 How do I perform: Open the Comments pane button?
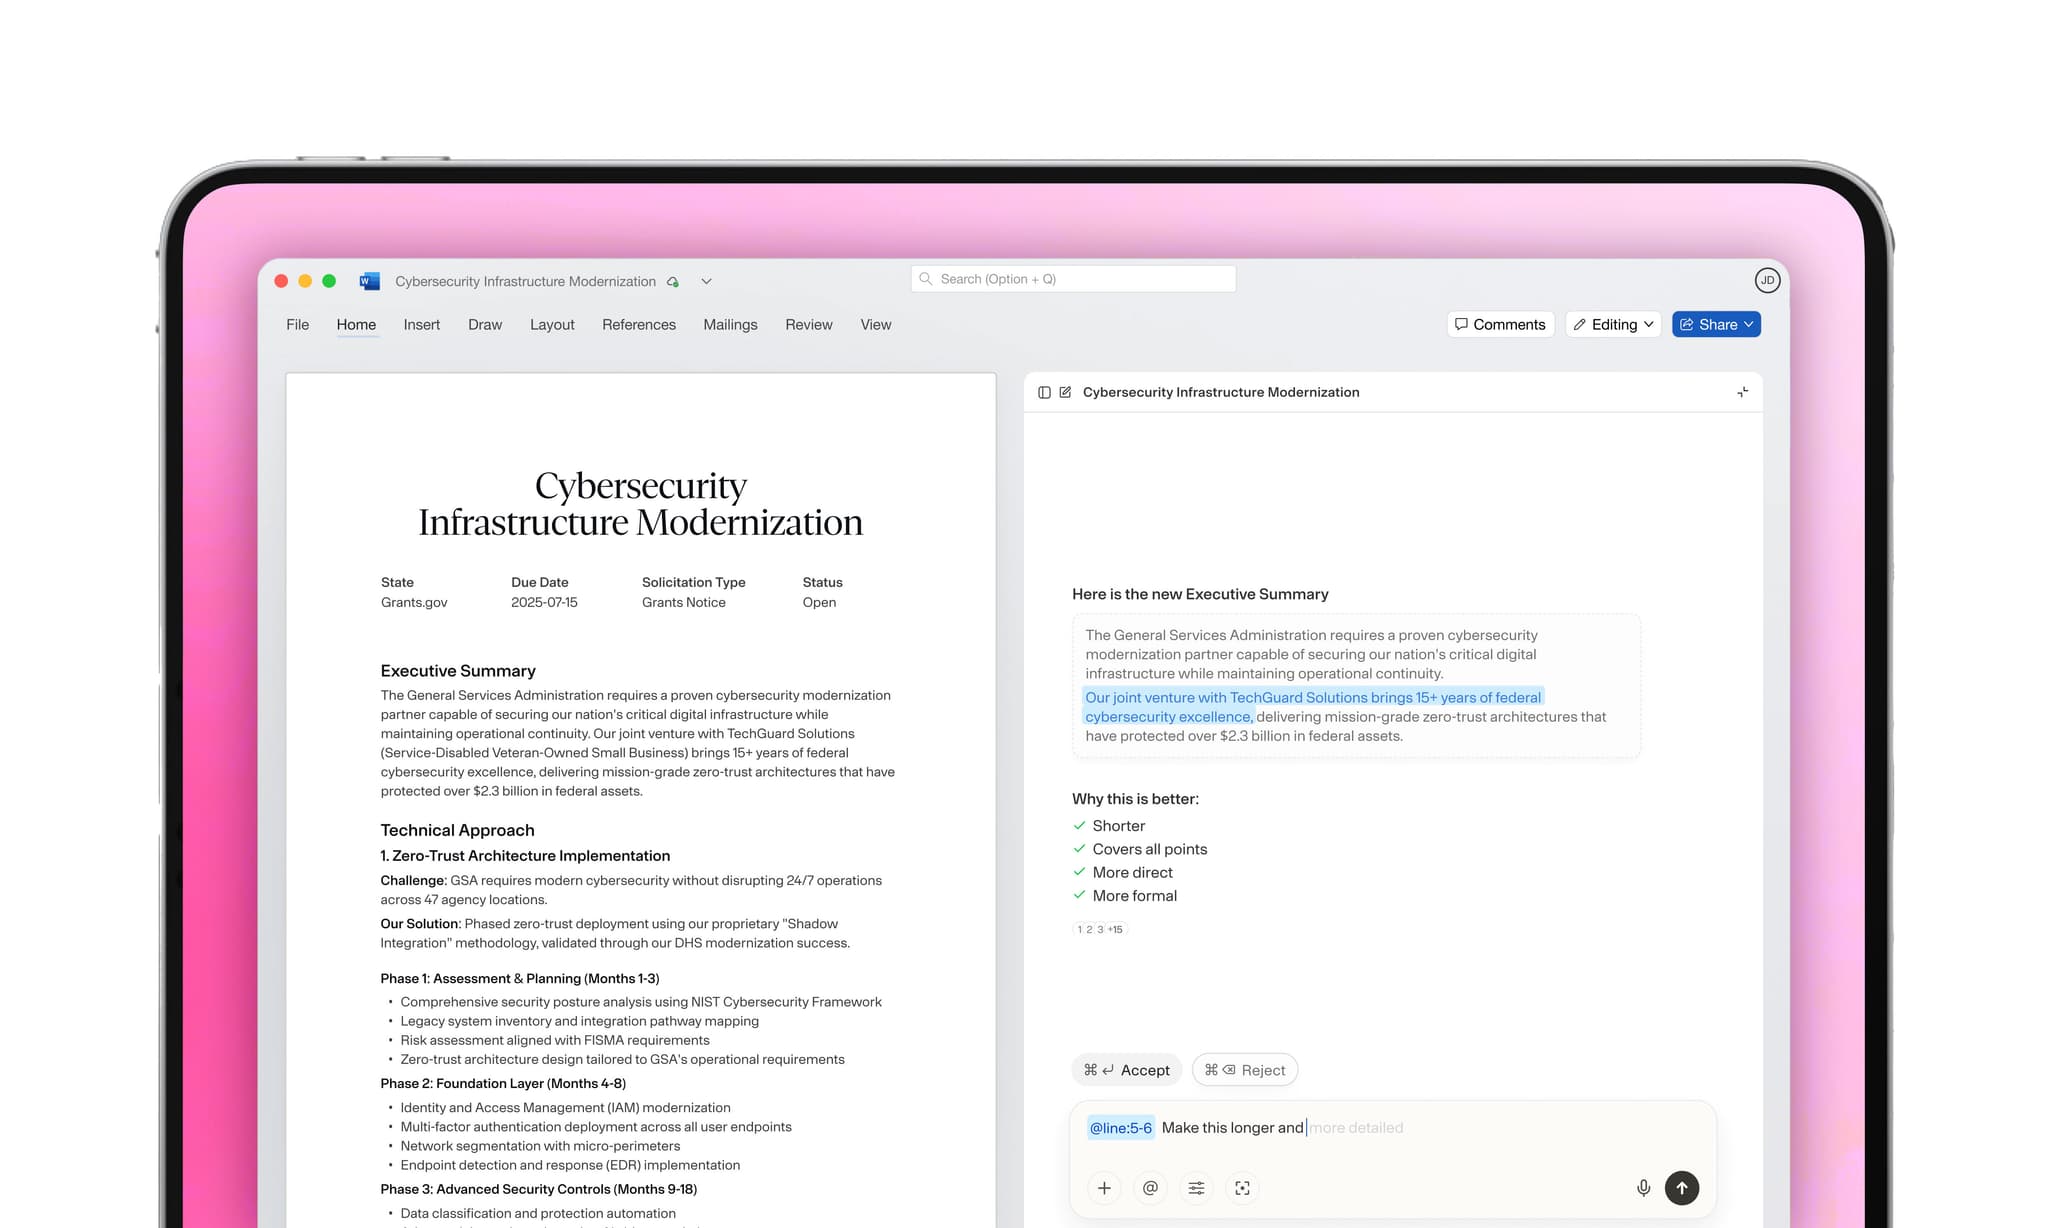coord(1500,324)
